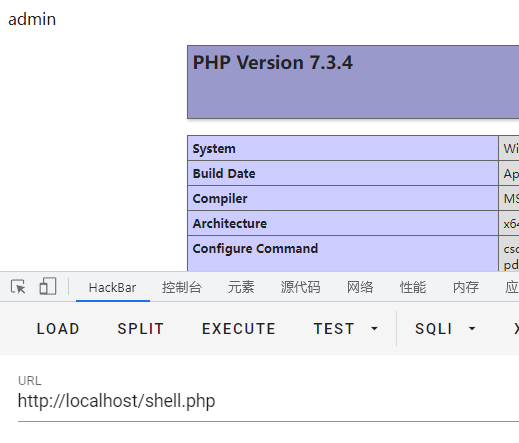The height and width of the screenshot is (443, 519).
Task: Expand the SQLI dropdown arrow
Action: 472,329
